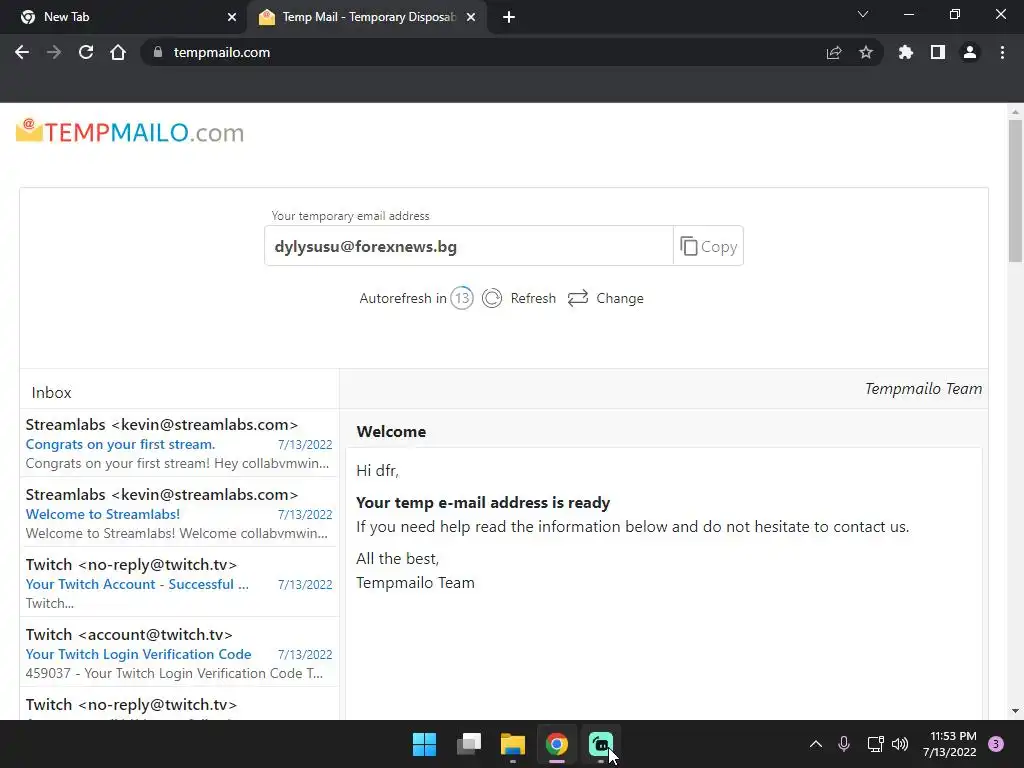Bookmark this page with the star icon

(x=866, y=52)
